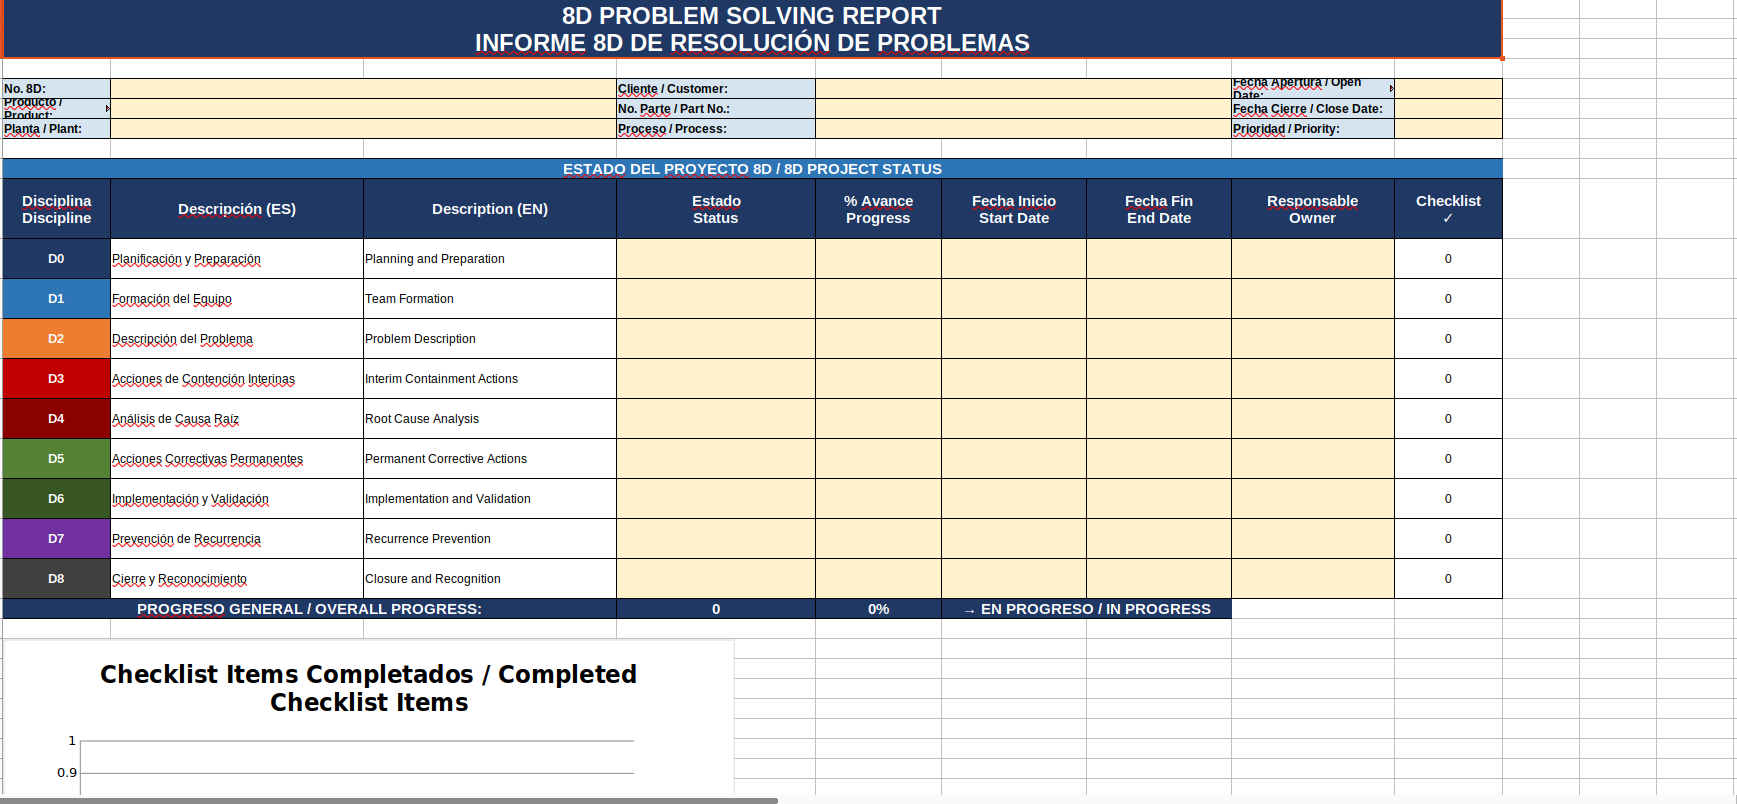The height and width of the screenshot is (804, 1737).
Task: Click the D0 discipline color cell
Action: [x=56, y=259]
